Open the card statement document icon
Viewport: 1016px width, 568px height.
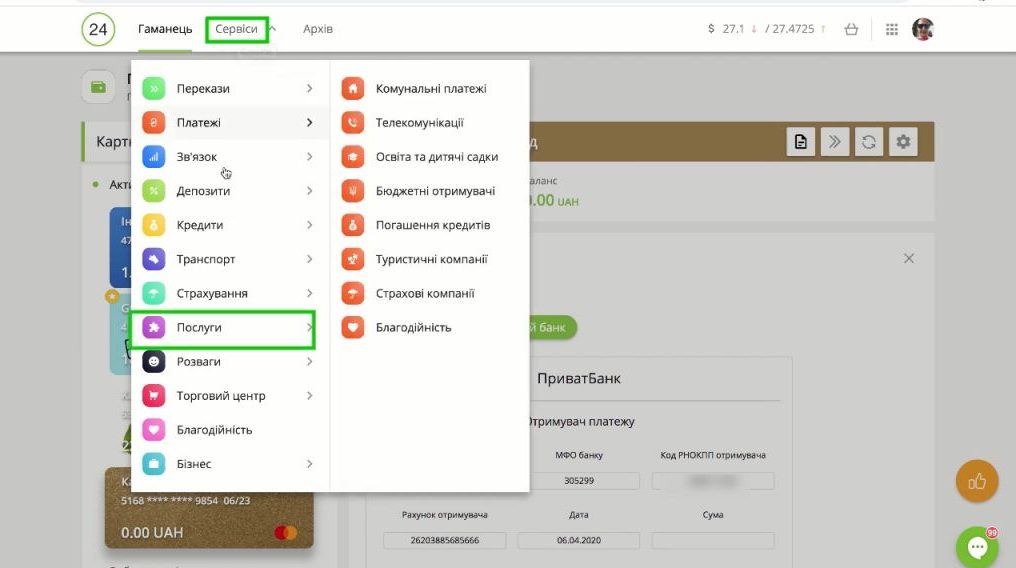pyautogui.click(x=800, y=142)
